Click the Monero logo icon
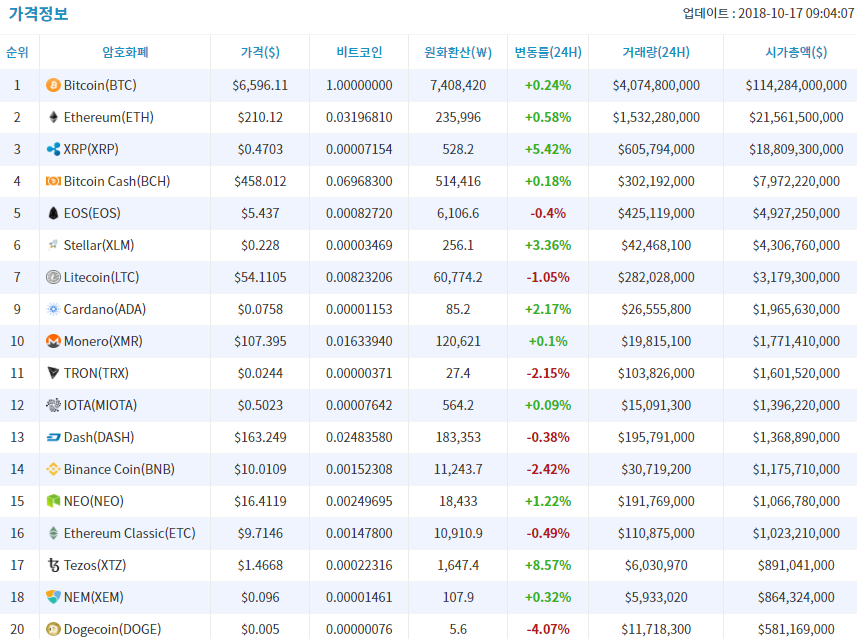Screen dimensions: 857x639 pyautogui.click(x=53, y=341)
